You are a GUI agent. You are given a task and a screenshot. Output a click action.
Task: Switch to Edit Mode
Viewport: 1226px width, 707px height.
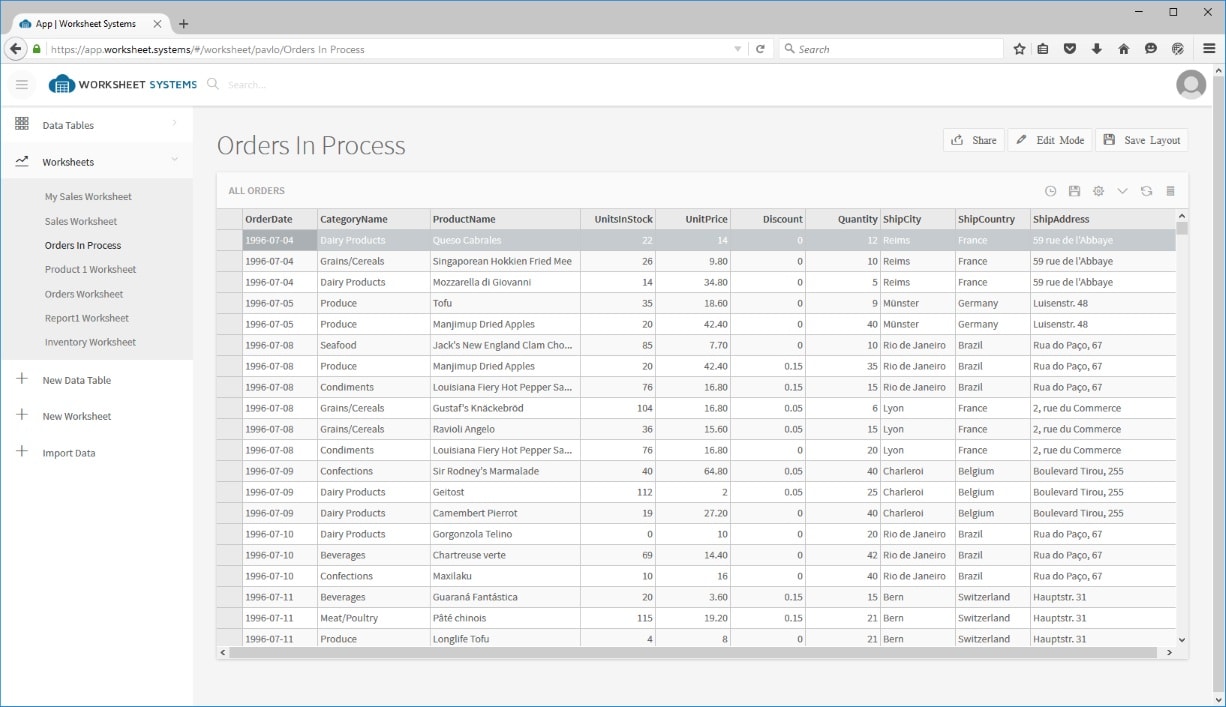pyautogui.click(x=1049, y=140)
